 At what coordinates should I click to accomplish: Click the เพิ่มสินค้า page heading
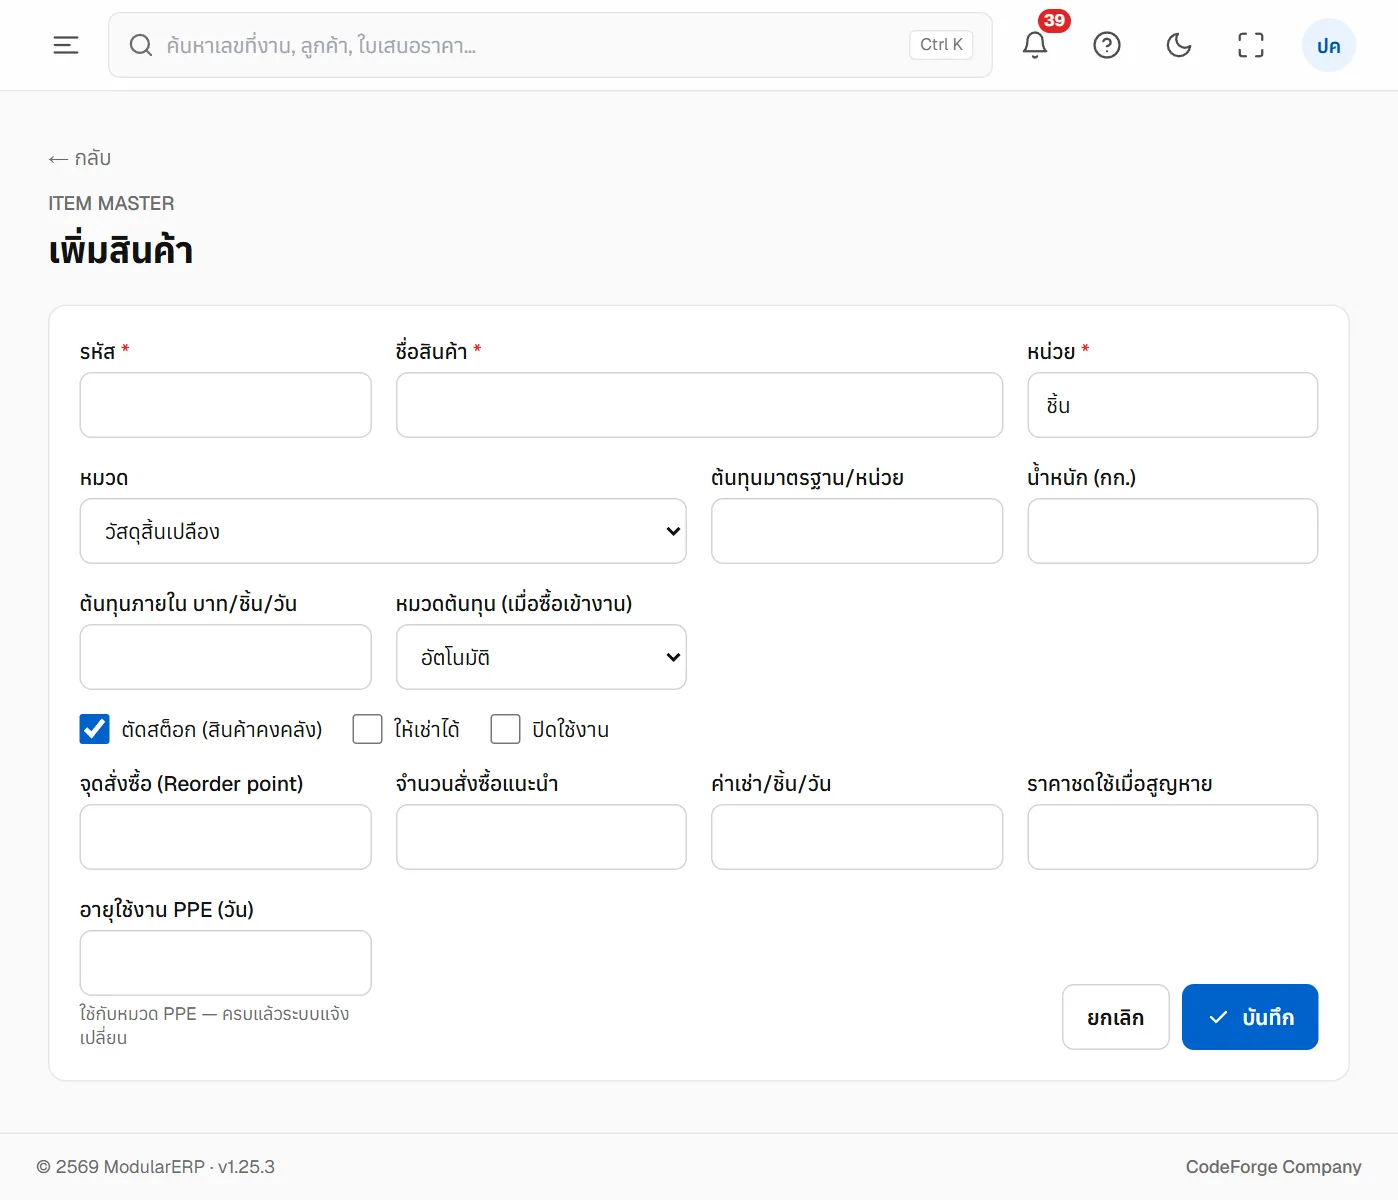pos(121,250)
